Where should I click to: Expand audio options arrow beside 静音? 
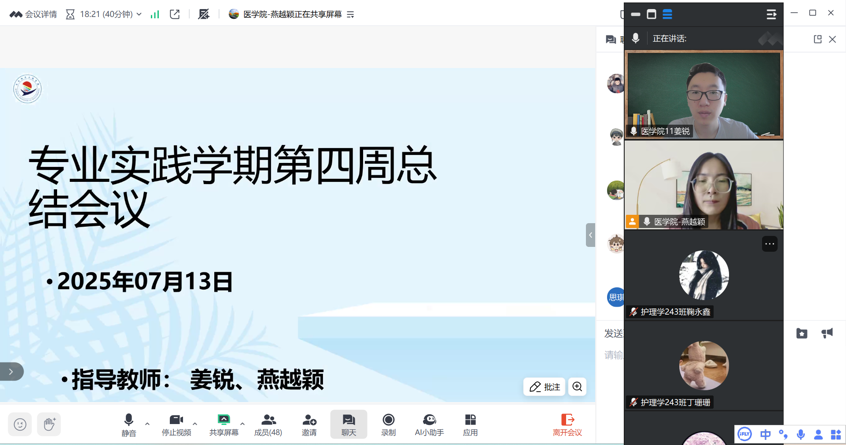(x=148, y=424)
